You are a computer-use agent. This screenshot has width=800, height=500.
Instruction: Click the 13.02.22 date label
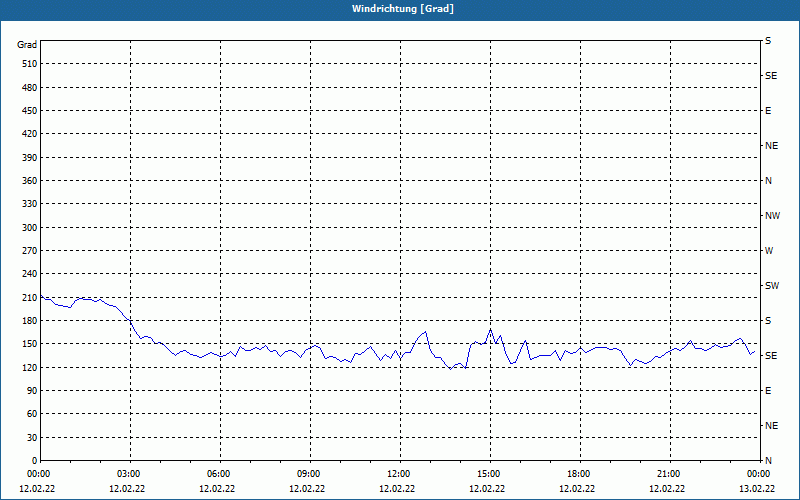click(x=757, y=489)
